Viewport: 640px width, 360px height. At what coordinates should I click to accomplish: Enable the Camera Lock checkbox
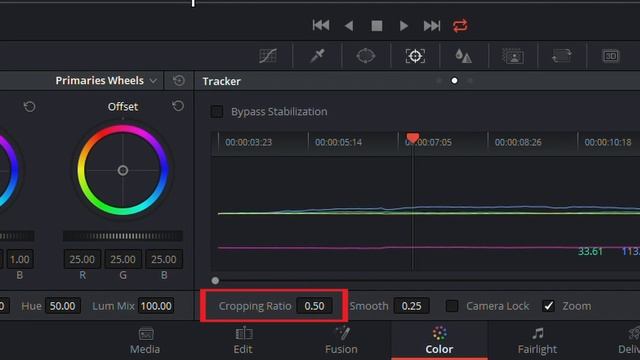tap(452, 306)
